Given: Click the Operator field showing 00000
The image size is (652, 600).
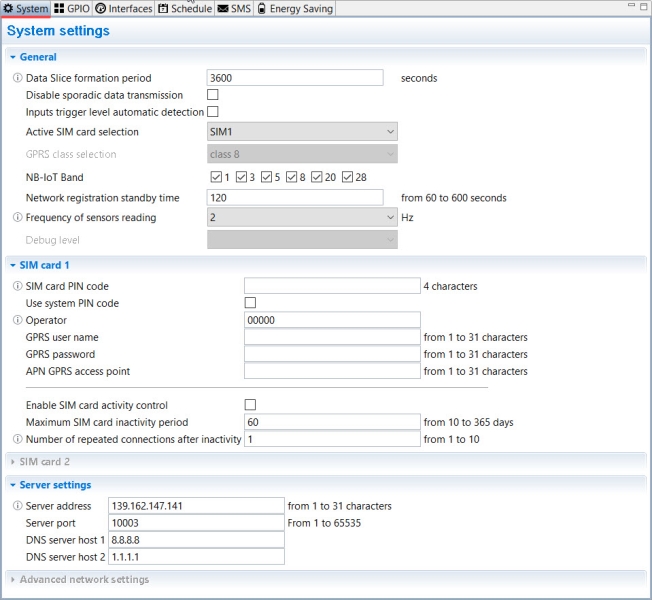Looking at the screenshot, I should [x=332, y=320].
